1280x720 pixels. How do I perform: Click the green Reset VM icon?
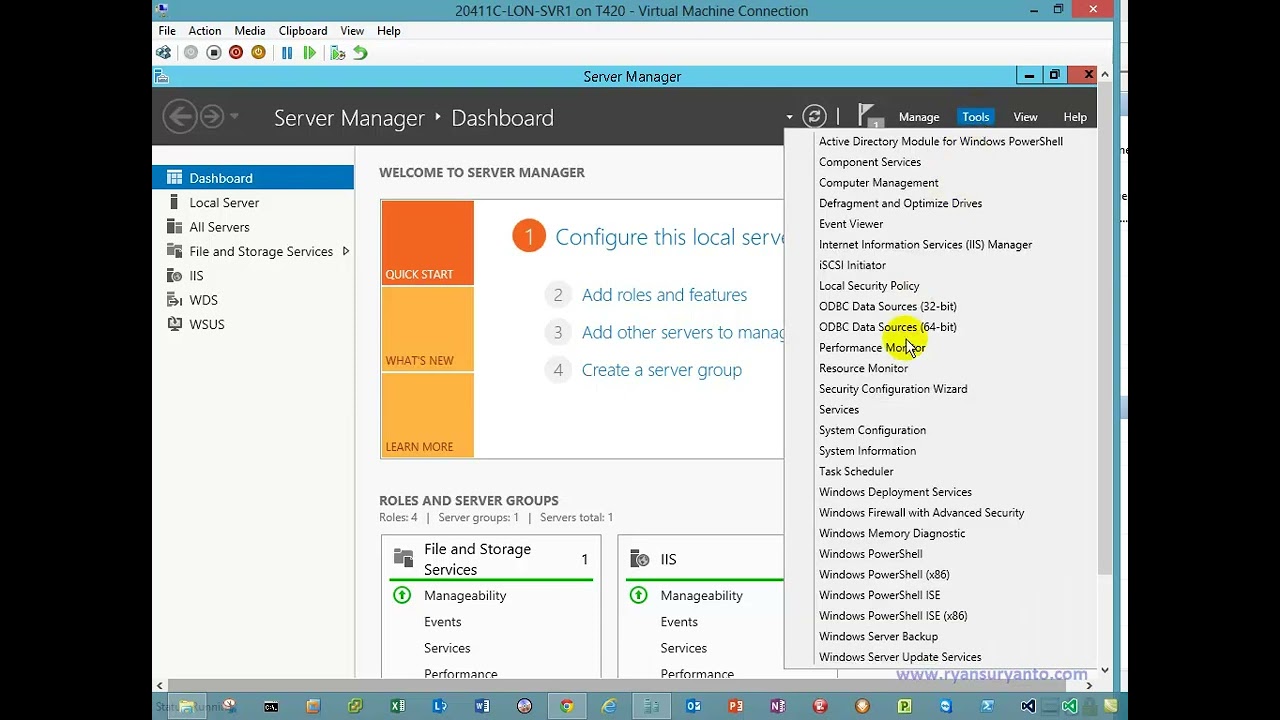point(310,53)
